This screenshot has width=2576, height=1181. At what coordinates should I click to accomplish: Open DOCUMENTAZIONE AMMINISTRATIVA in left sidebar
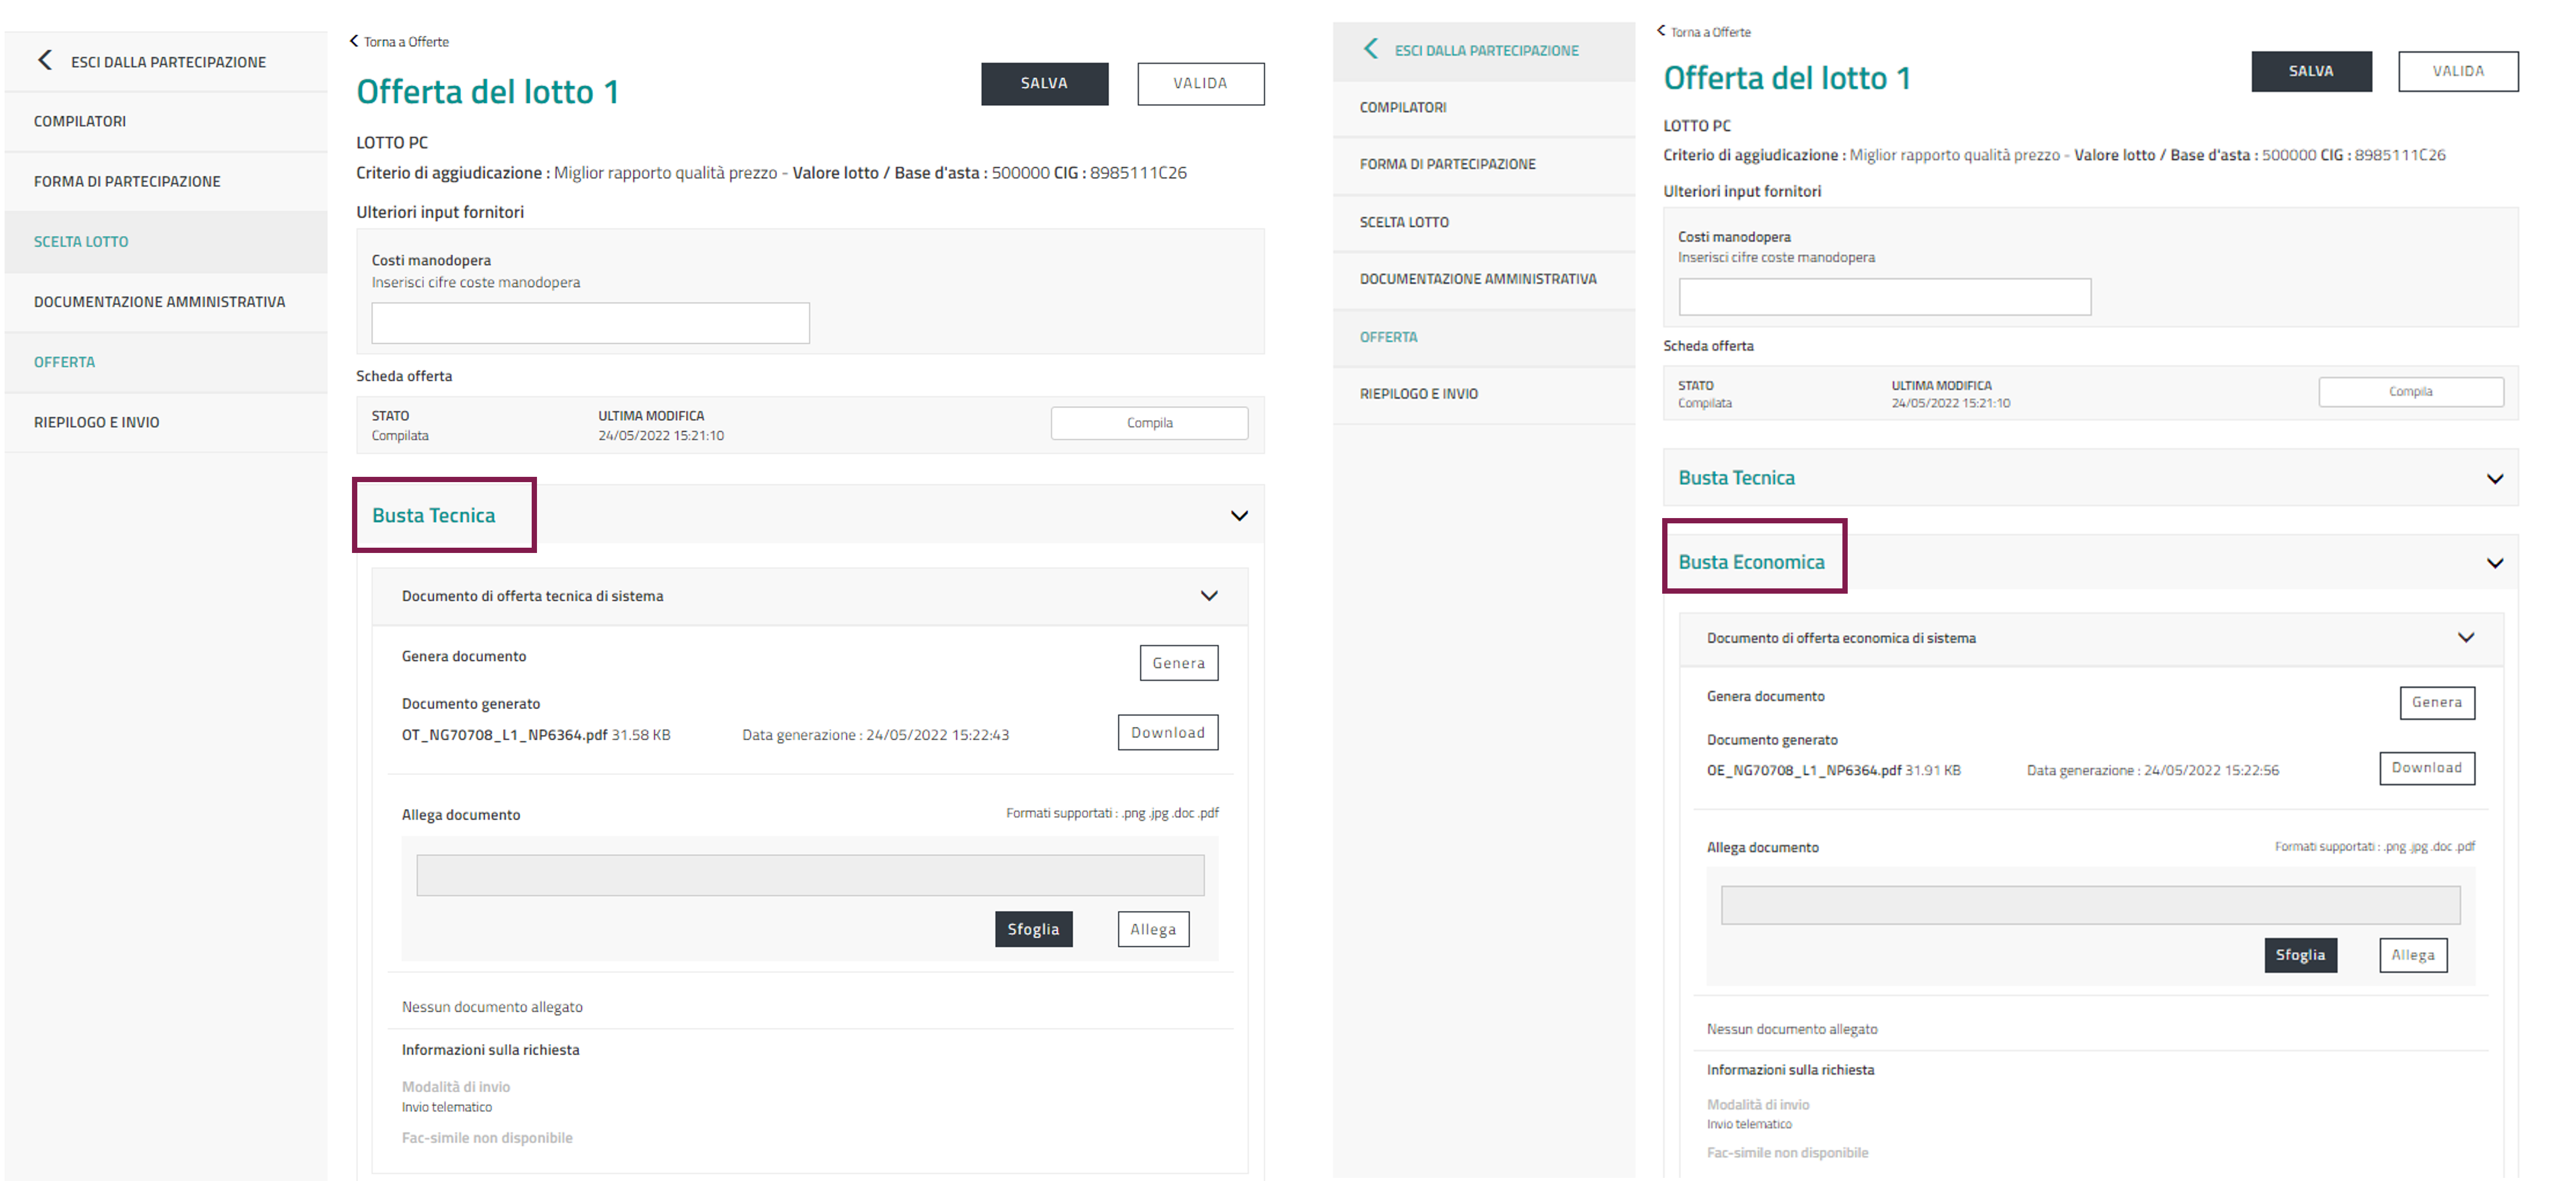[x=159, y=302]
